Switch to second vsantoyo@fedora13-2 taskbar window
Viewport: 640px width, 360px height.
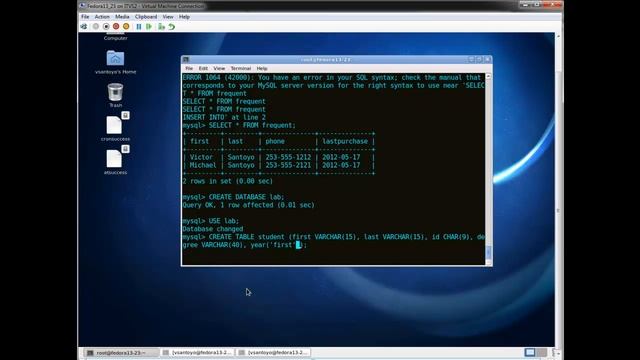pos(273,352)
